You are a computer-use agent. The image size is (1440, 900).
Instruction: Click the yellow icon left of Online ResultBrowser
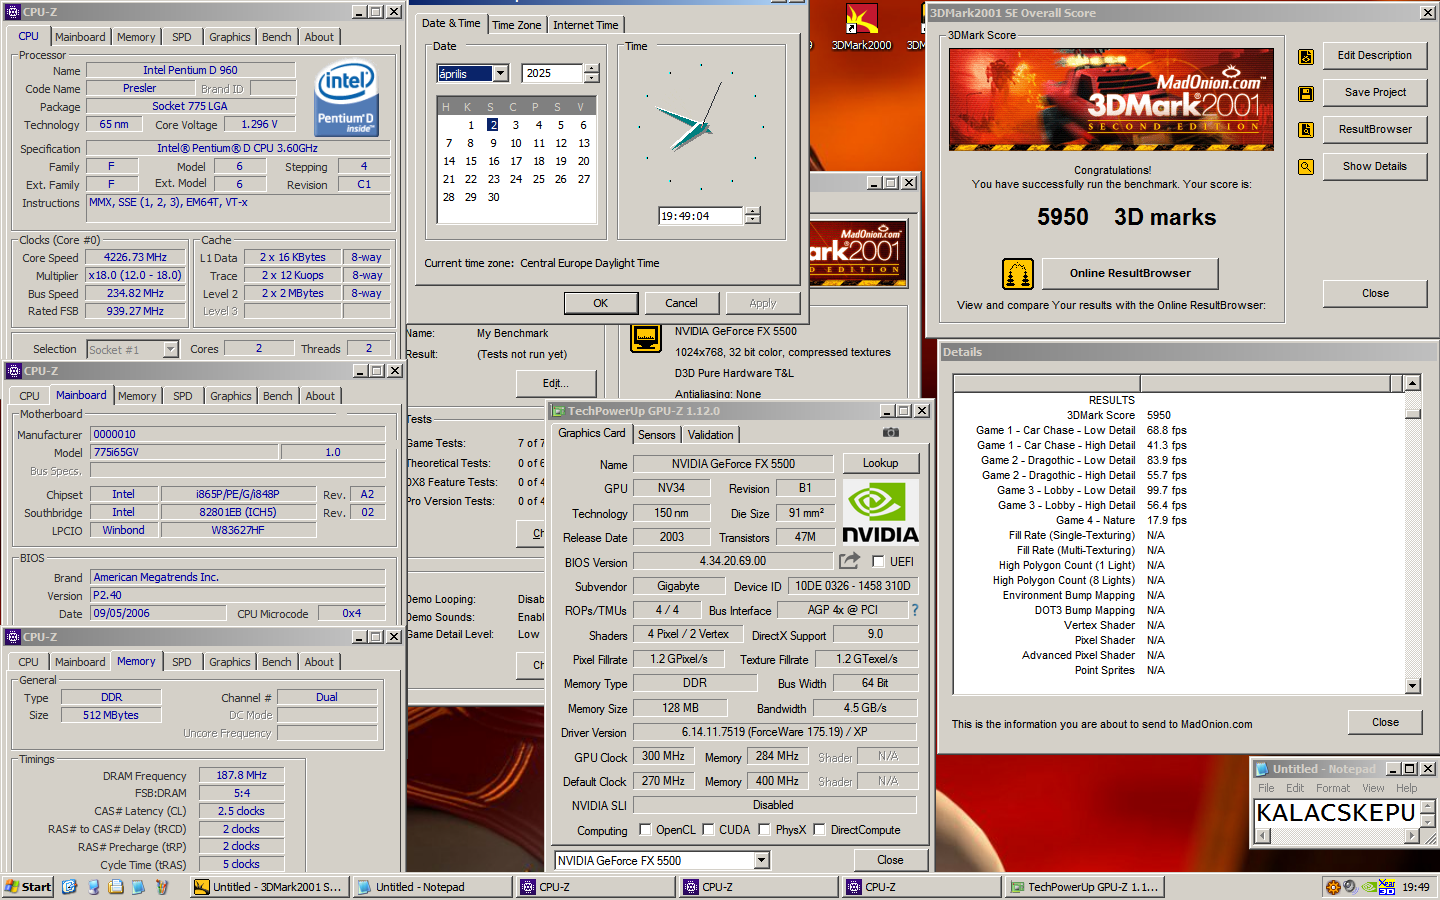pyautogui.click(x=1017, y=274)
